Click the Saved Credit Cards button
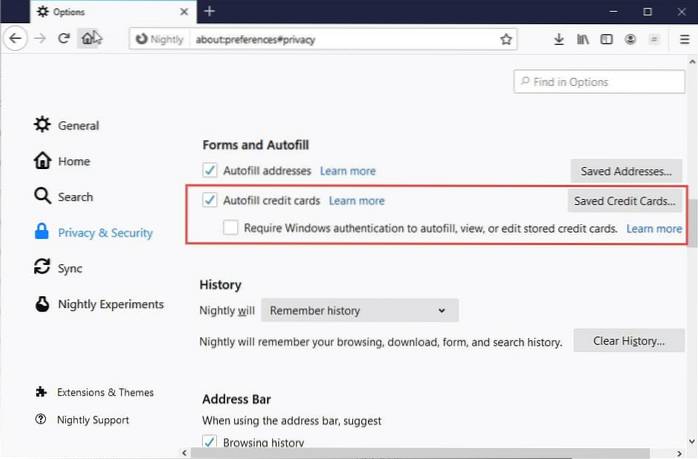 point(626,201)
